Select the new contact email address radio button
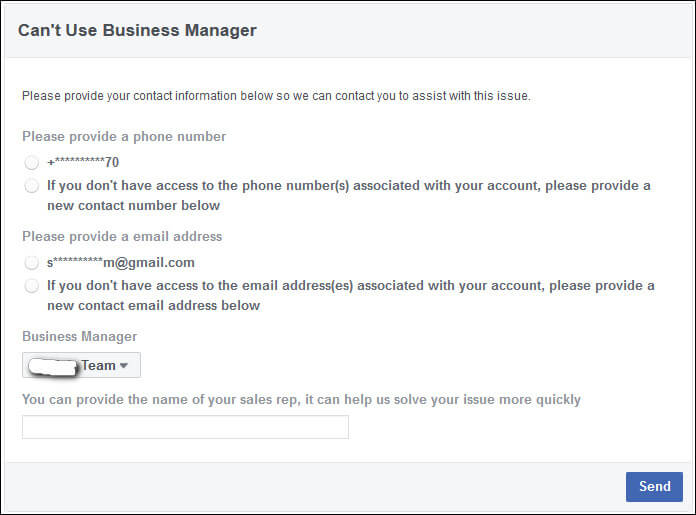 [x=32, y=286]
